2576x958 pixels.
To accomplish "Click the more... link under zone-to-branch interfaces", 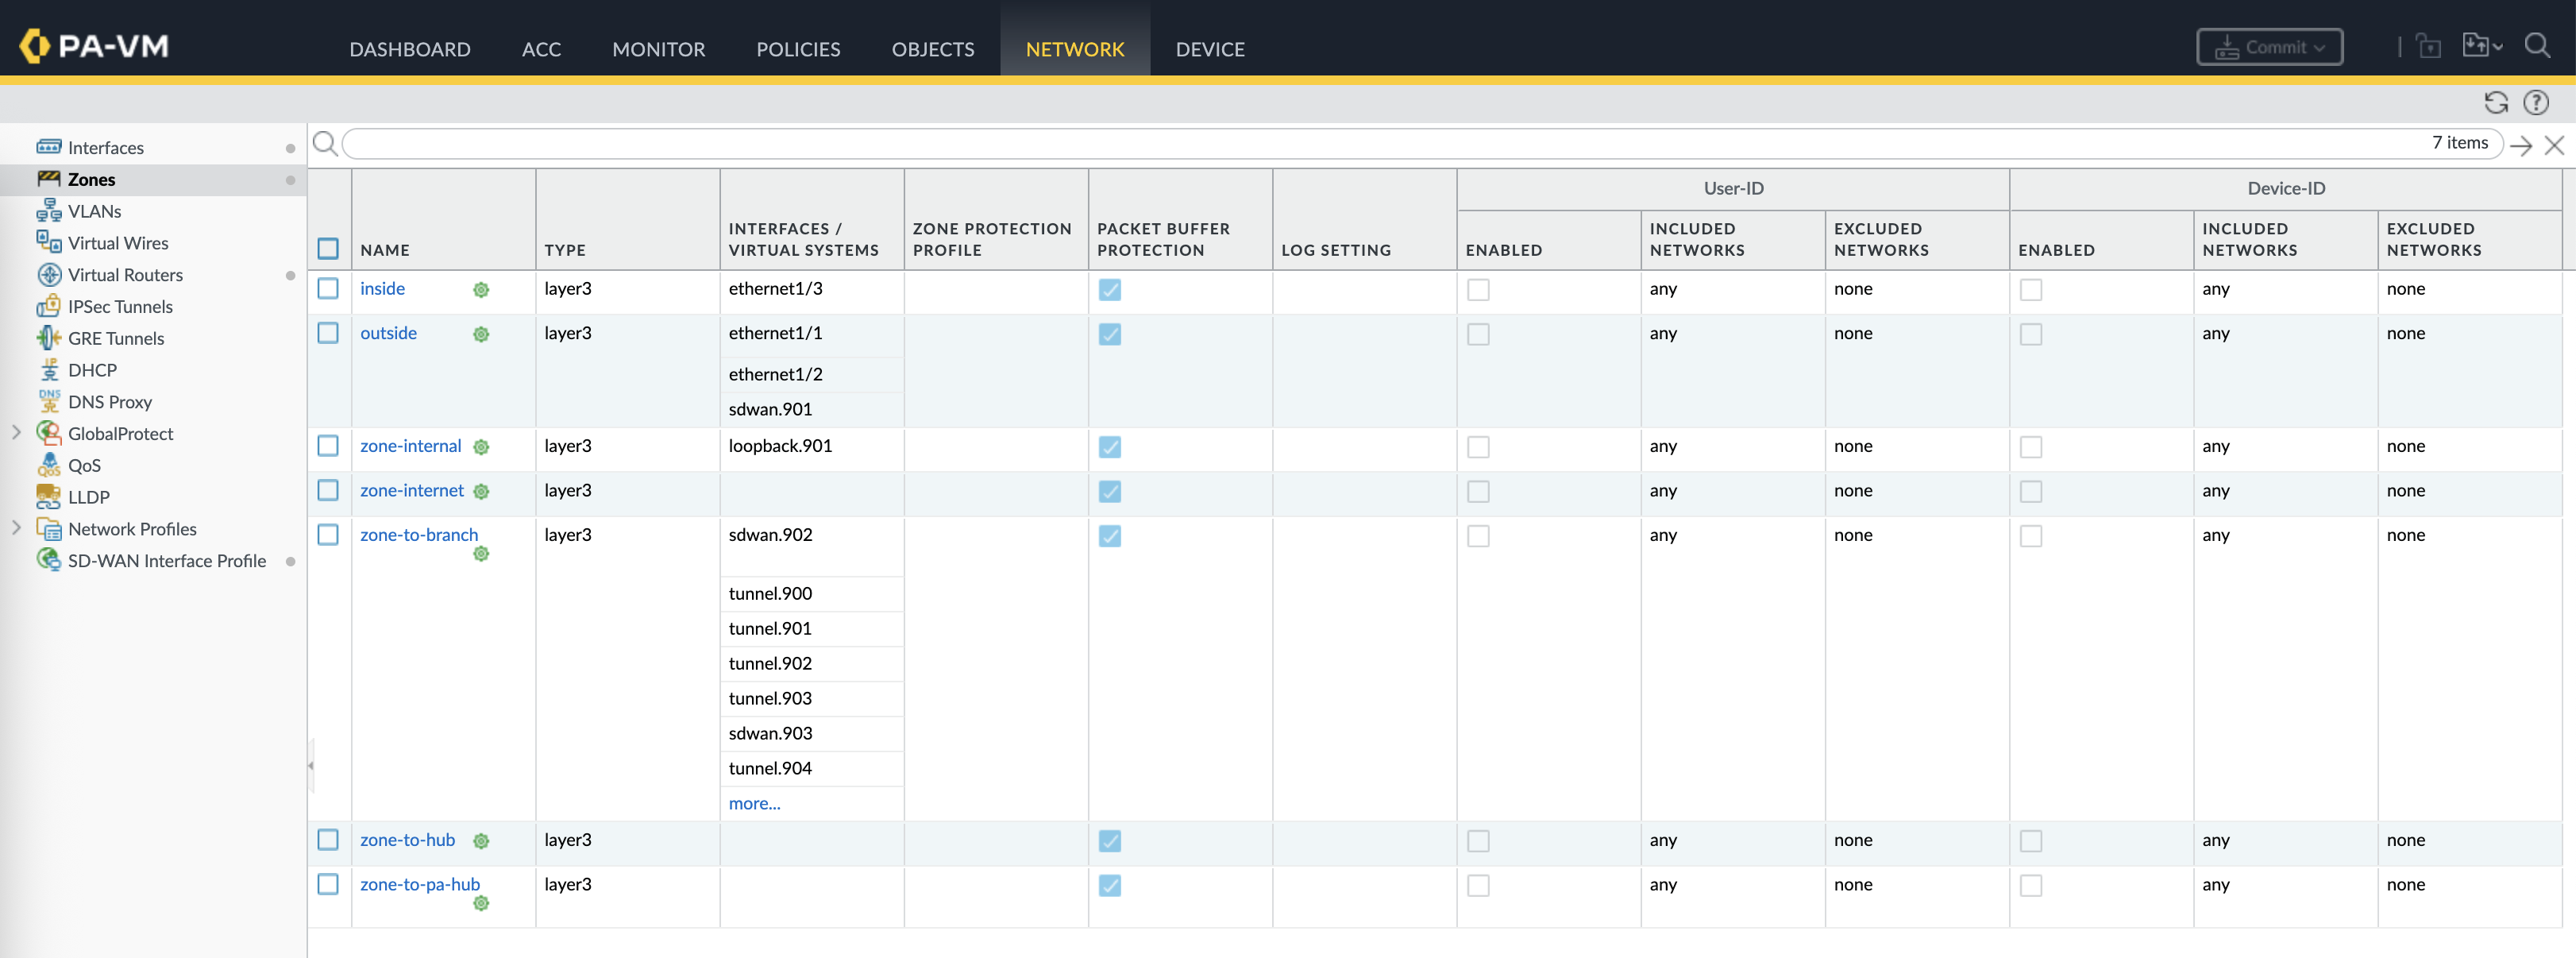I will [754, 803].
